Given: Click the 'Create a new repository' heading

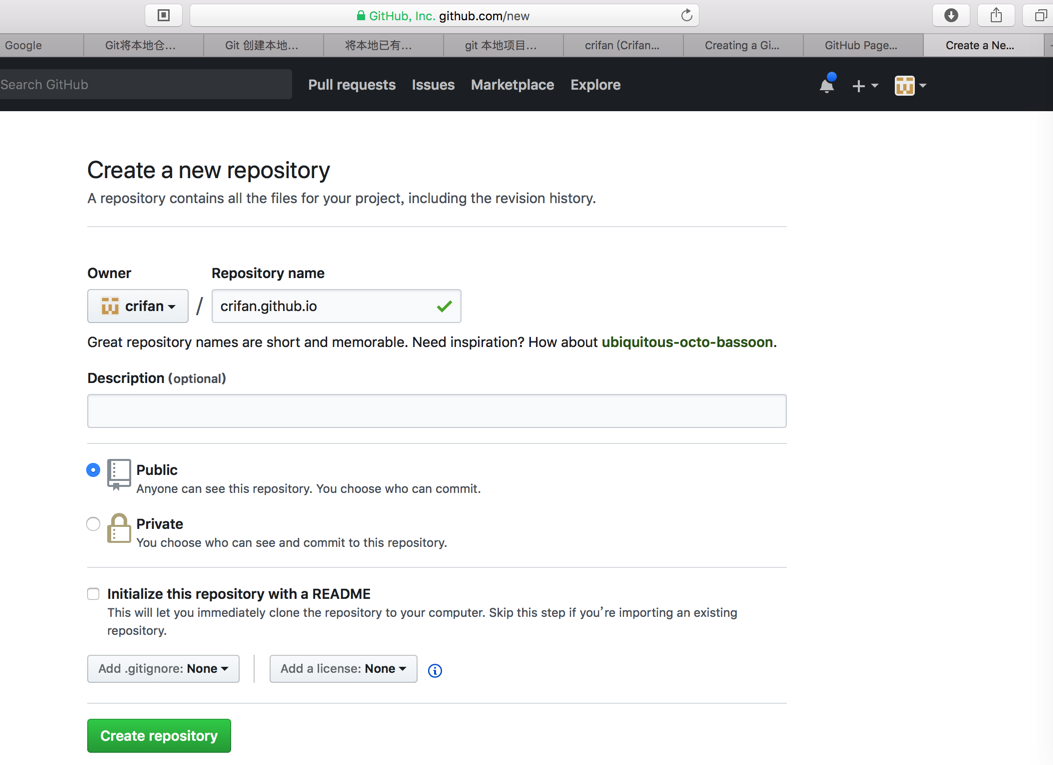Looking at the screenshot, I should click(x=209, y=171).
